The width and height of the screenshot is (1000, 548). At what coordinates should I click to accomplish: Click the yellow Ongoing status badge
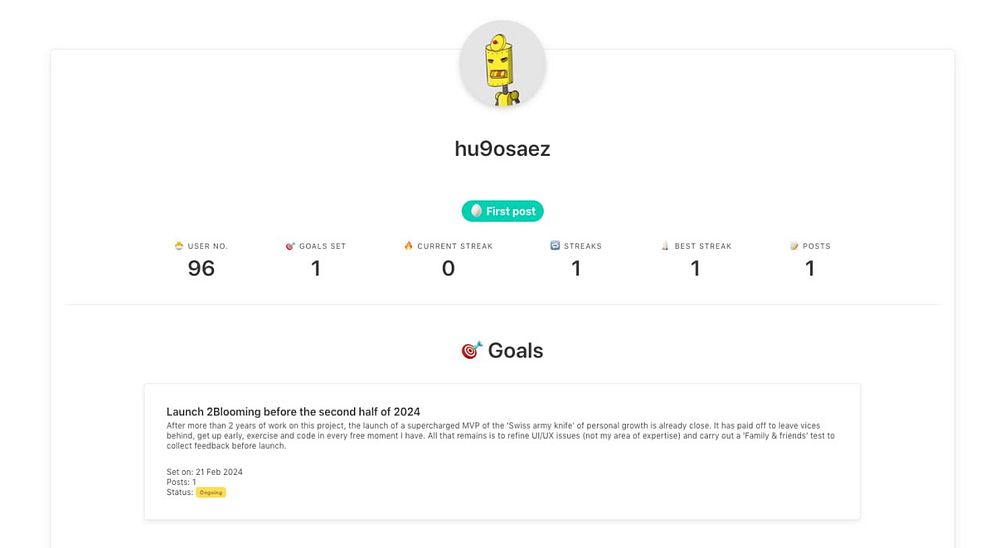(x=211, y=492)
